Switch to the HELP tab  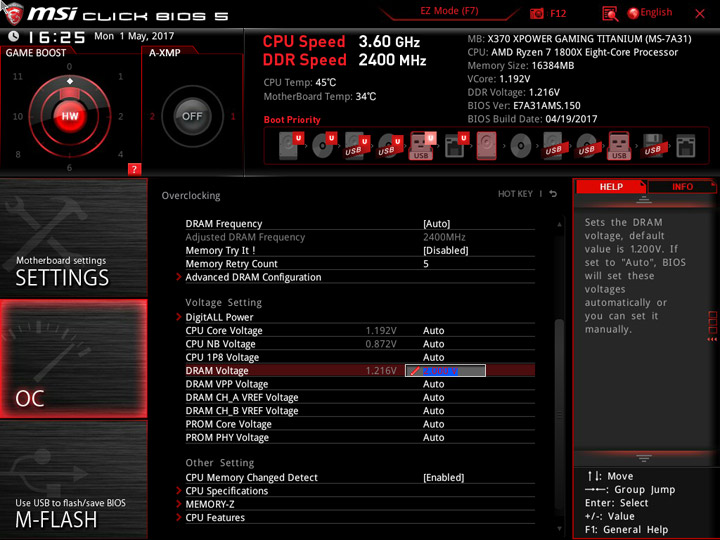[x=611, y=186]
